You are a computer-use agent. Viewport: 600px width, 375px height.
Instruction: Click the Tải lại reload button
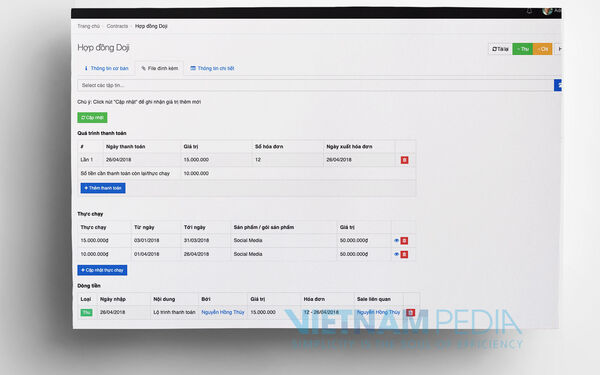[x=500, y=49]
